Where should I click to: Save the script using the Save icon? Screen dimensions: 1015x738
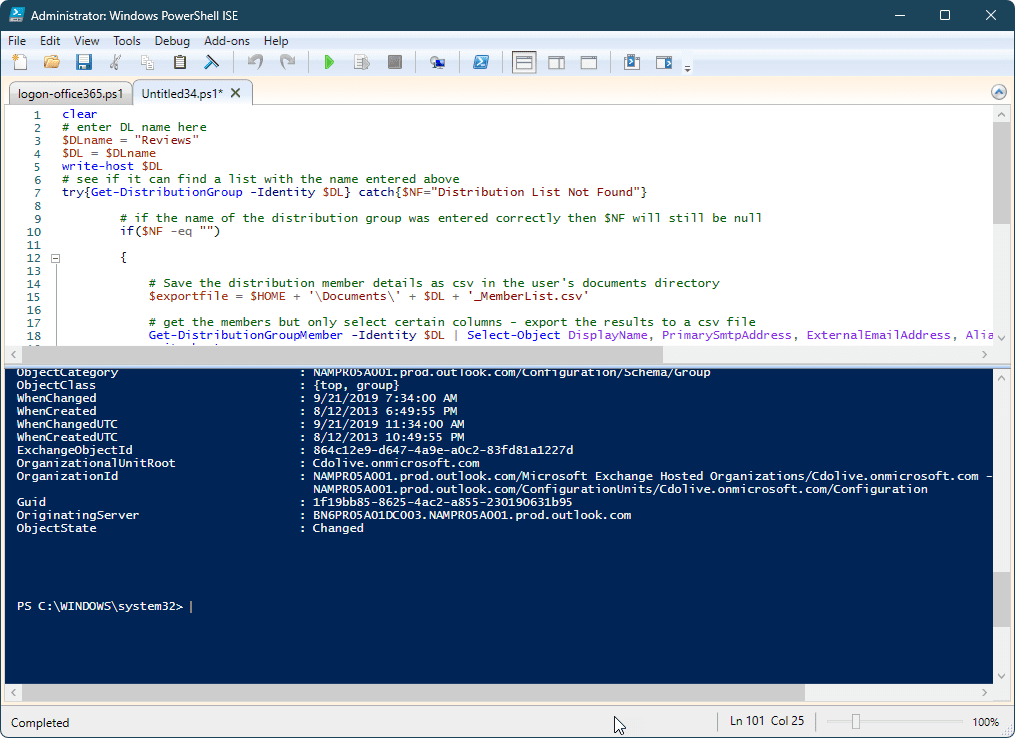tap(84, 62)
